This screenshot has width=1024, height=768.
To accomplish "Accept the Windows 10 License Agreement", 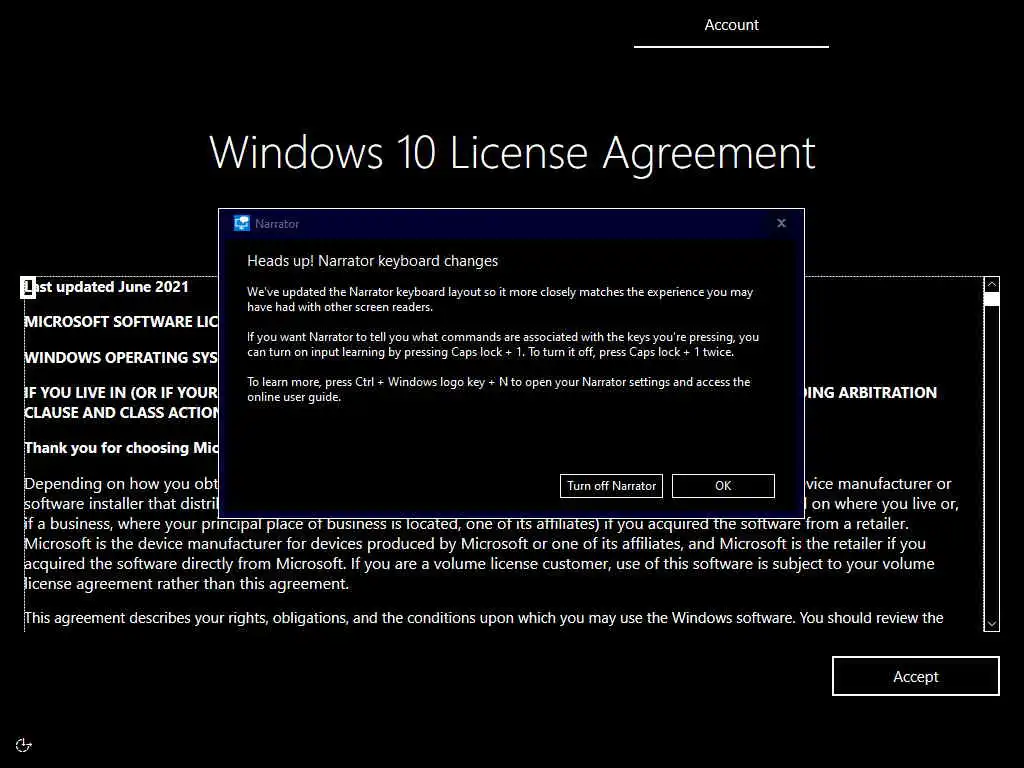I will tap(916, 676).
